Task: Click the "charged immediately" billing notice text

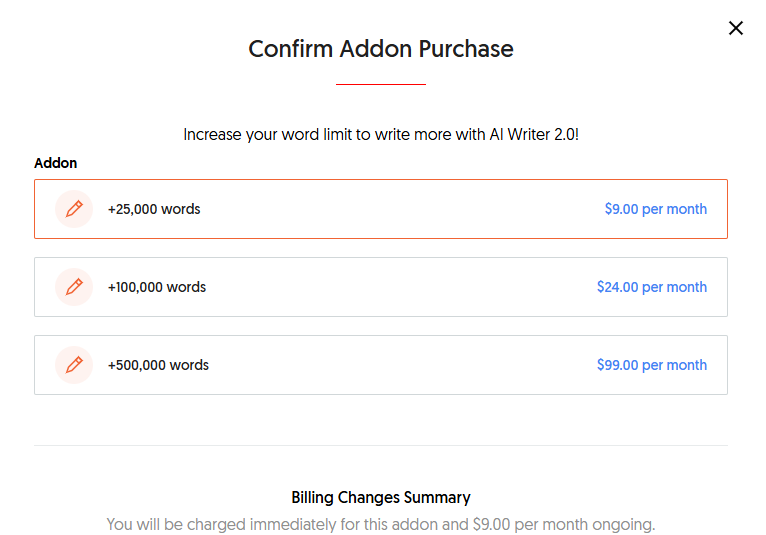Action: pos(381,524)
